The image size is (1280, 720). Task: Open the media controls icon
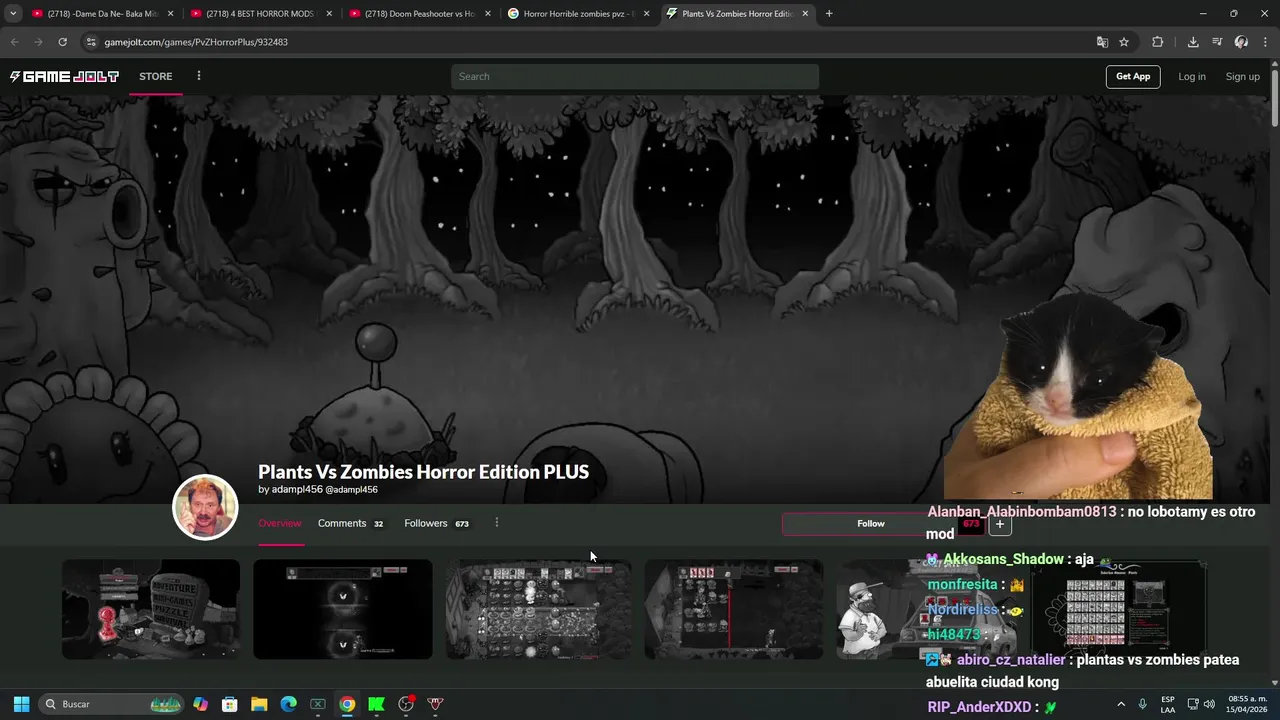tap(1217, 42)
